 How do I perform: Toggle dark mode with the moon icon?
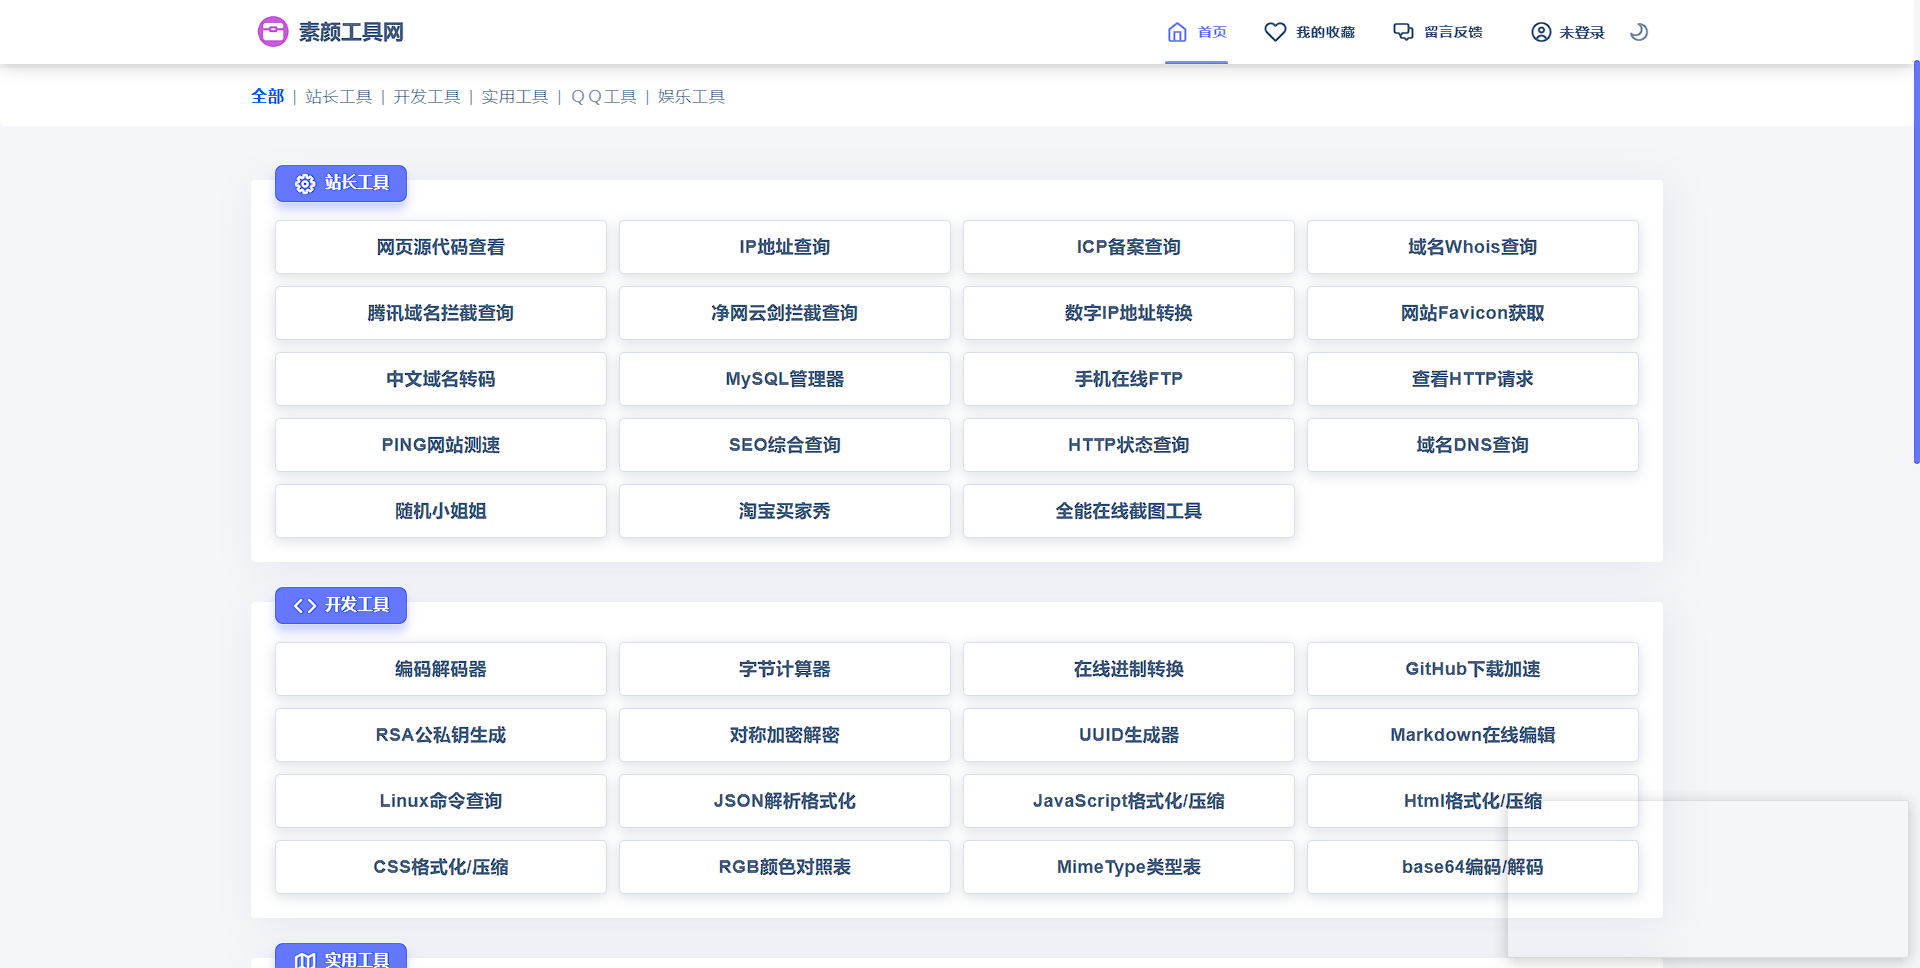pos(1638,32)
